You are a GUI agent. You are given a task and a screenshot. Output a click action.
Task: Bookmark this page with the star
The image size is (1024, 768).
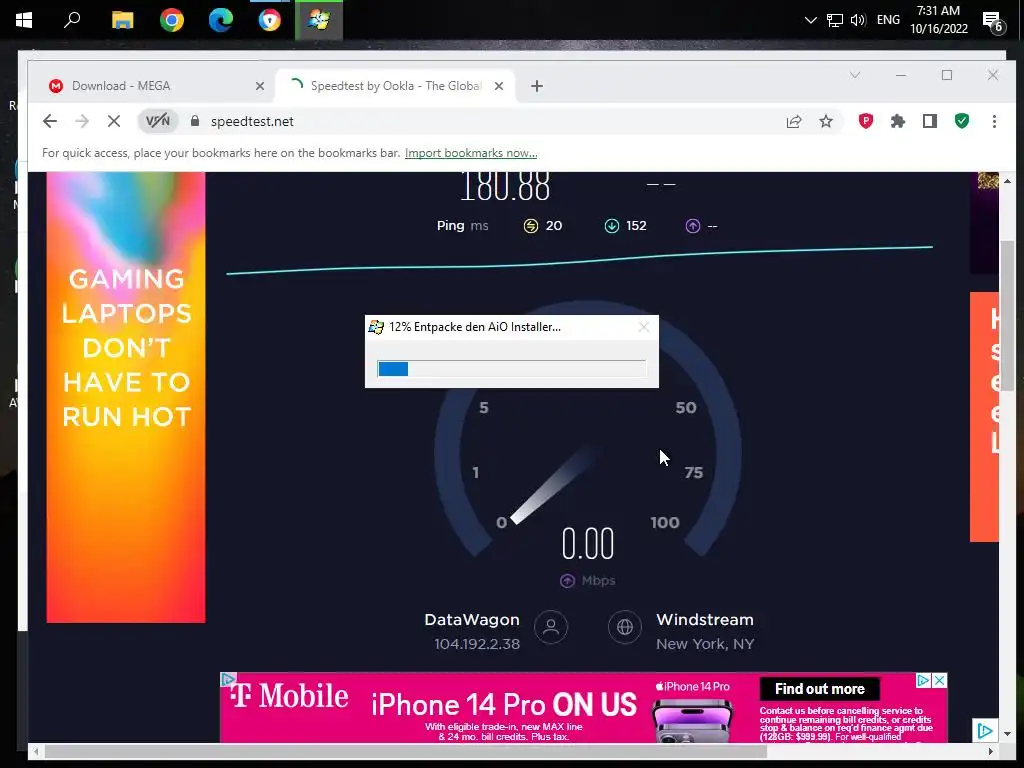pyautogui.click(x=826, y=121)
